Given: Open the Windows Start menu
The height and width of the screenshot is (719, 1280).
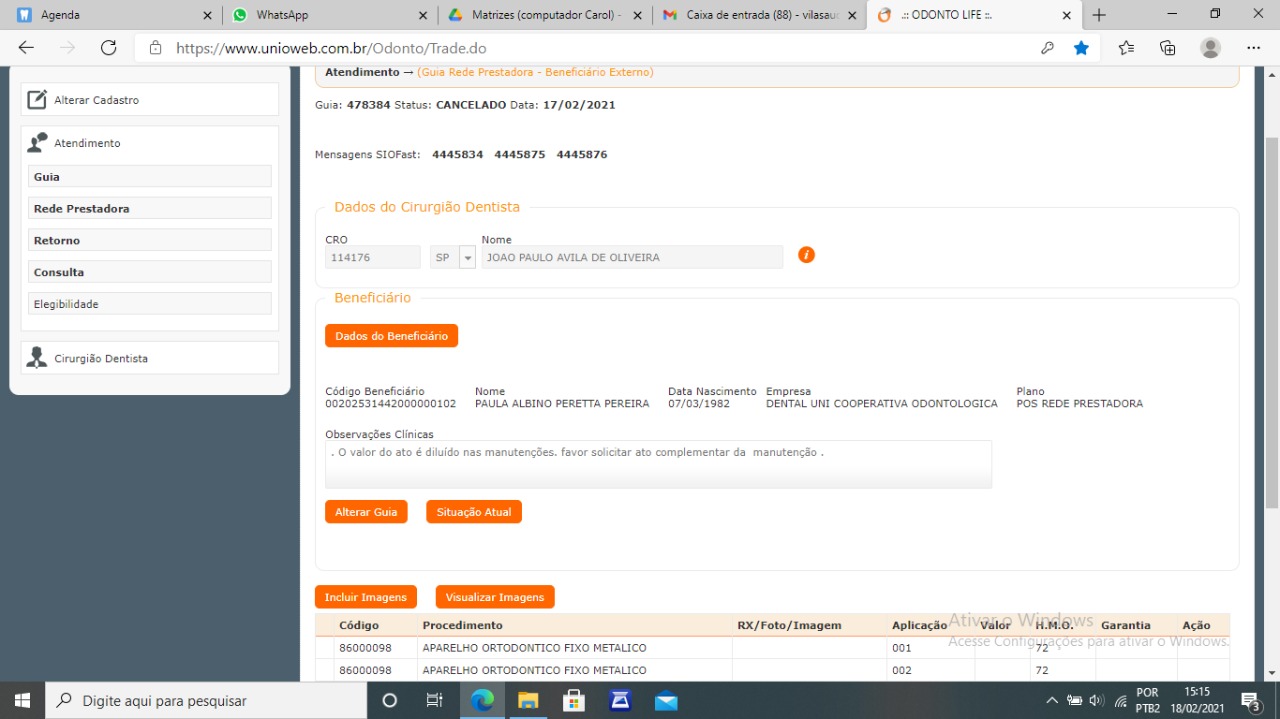Looking at the screenshot, I should (x=22, y=700).
